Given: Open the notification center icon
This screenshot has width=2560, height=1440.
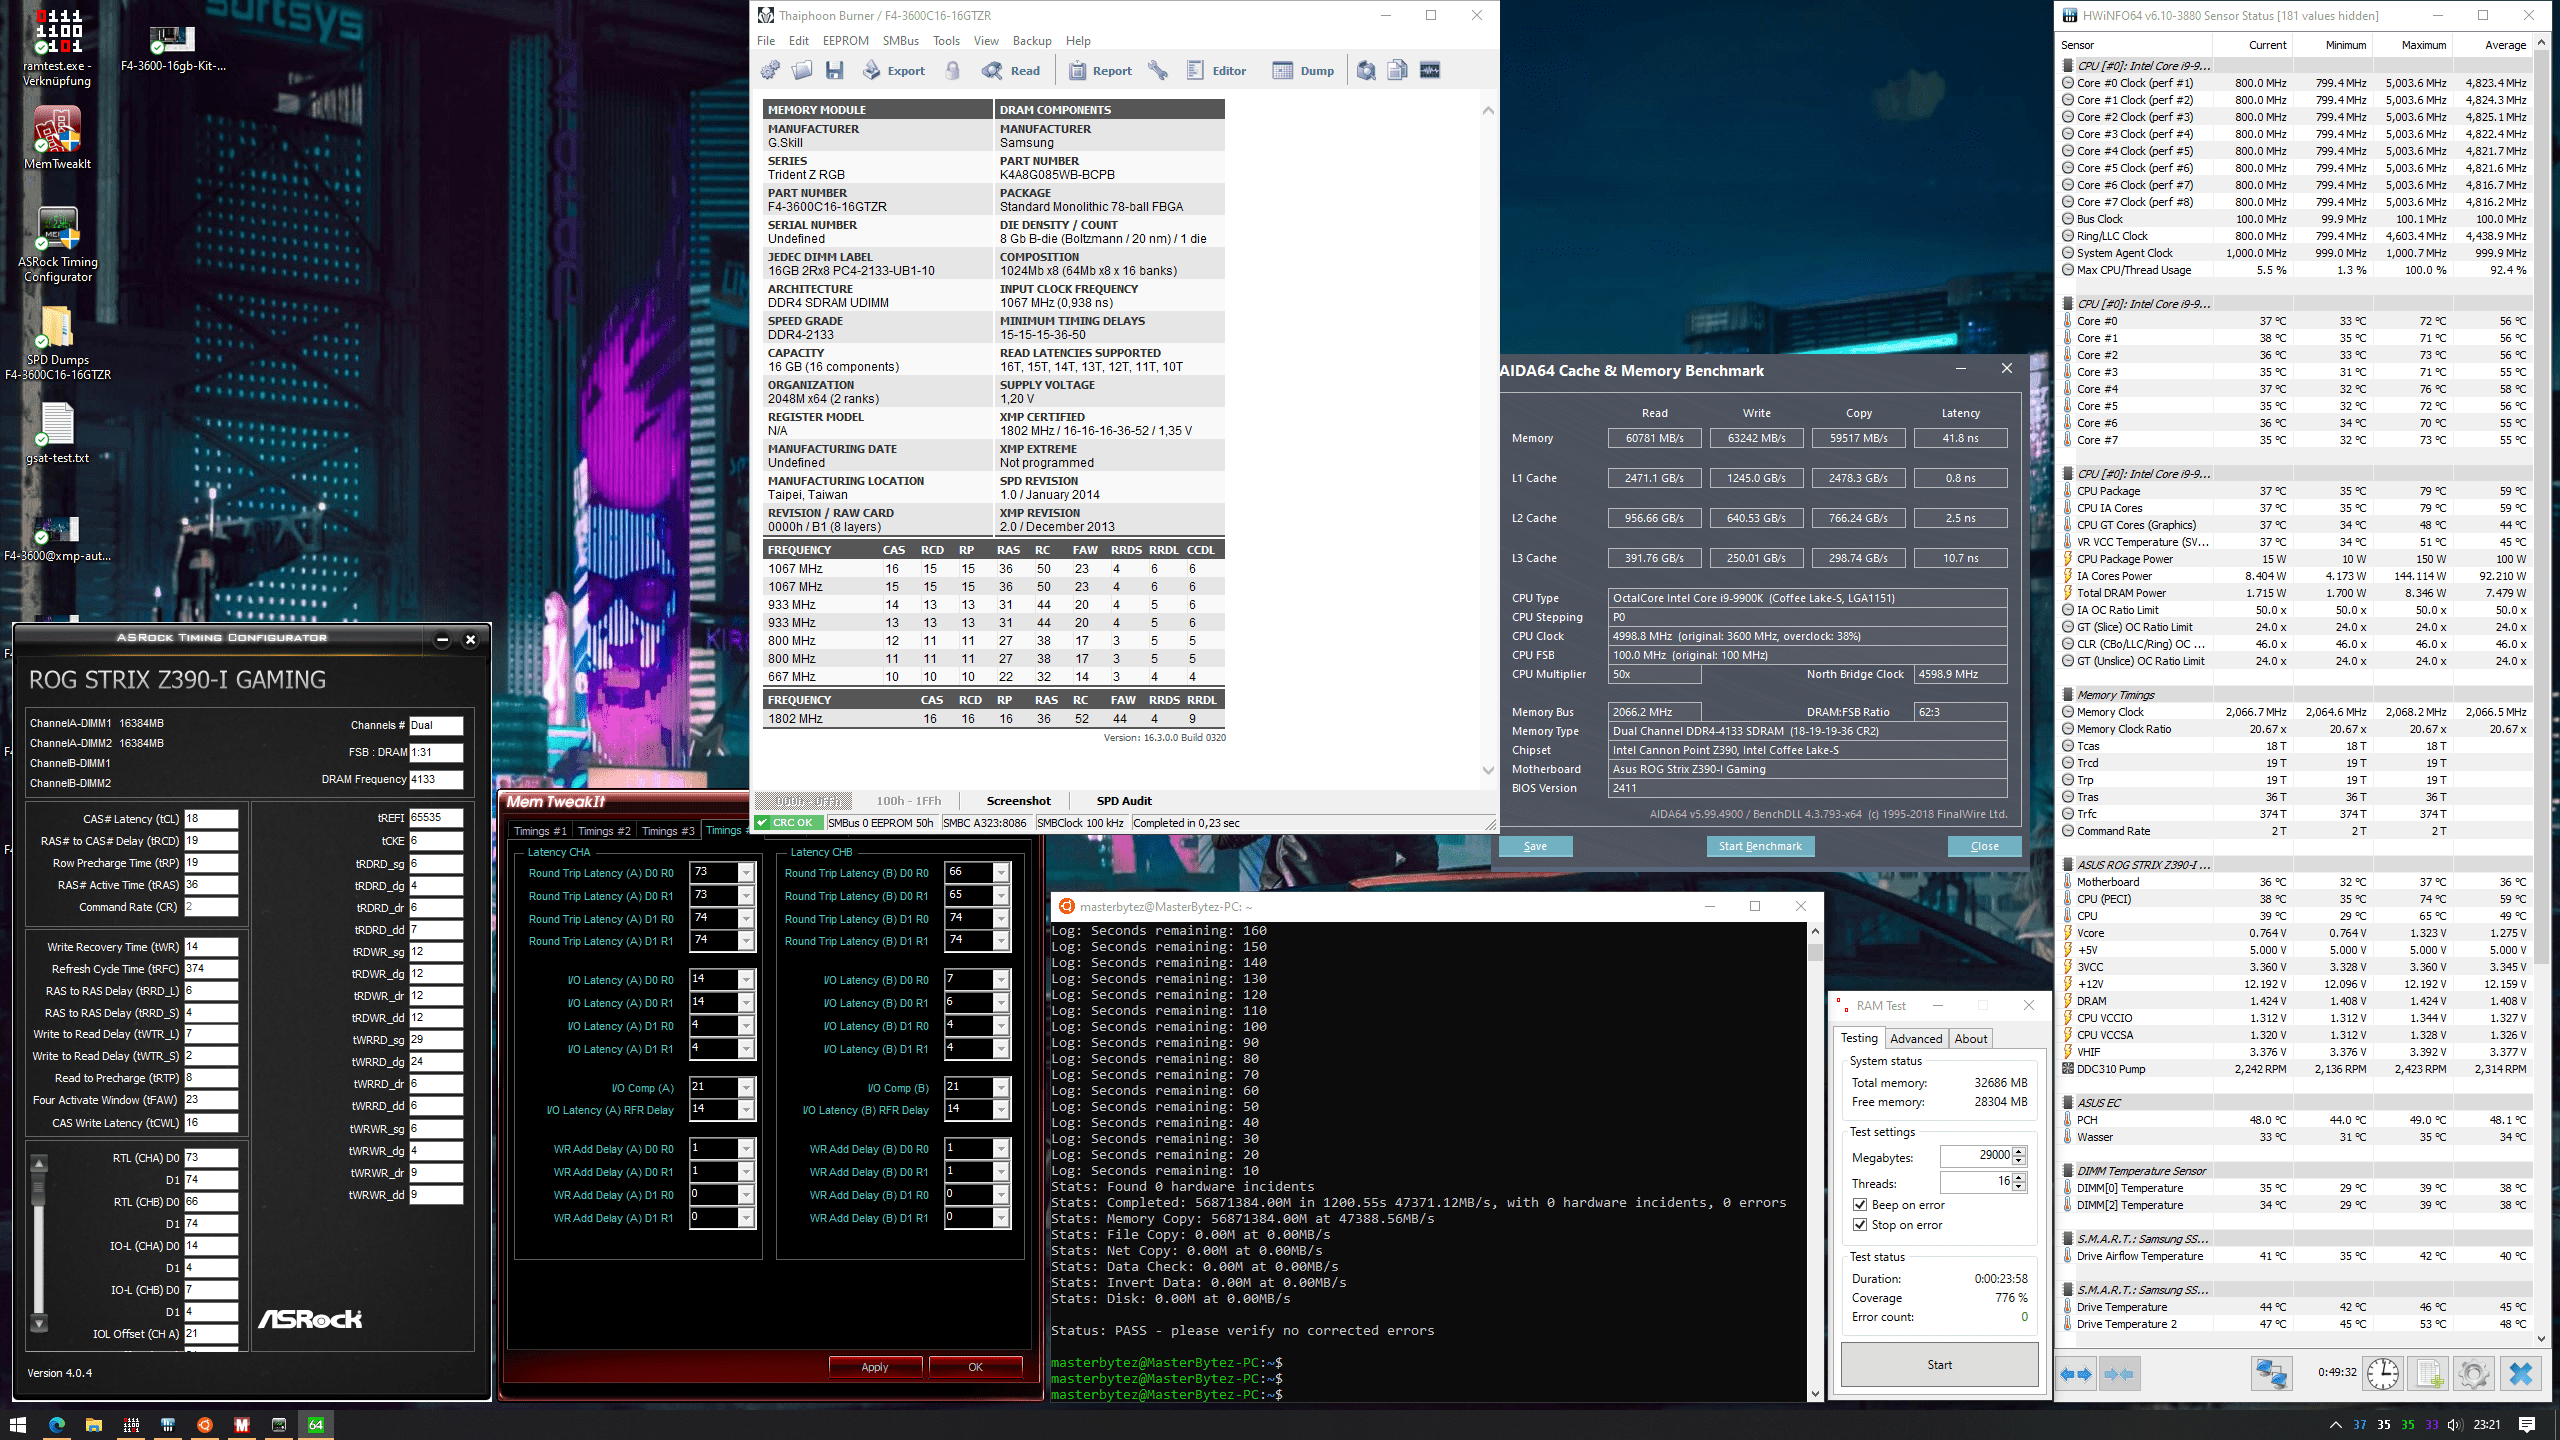Looking at the screenshot, I should [2527, 1424].
